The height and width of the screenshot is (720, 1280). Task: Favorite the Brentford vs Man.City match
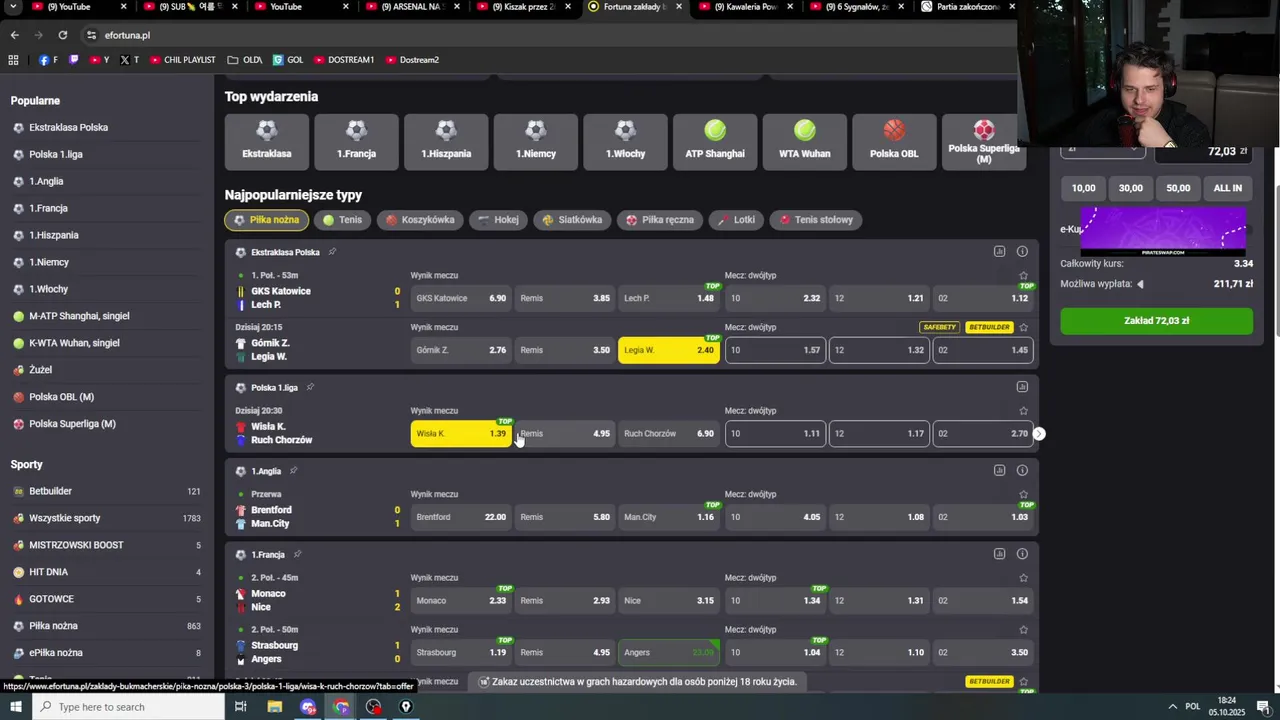tap(1023, 494)
